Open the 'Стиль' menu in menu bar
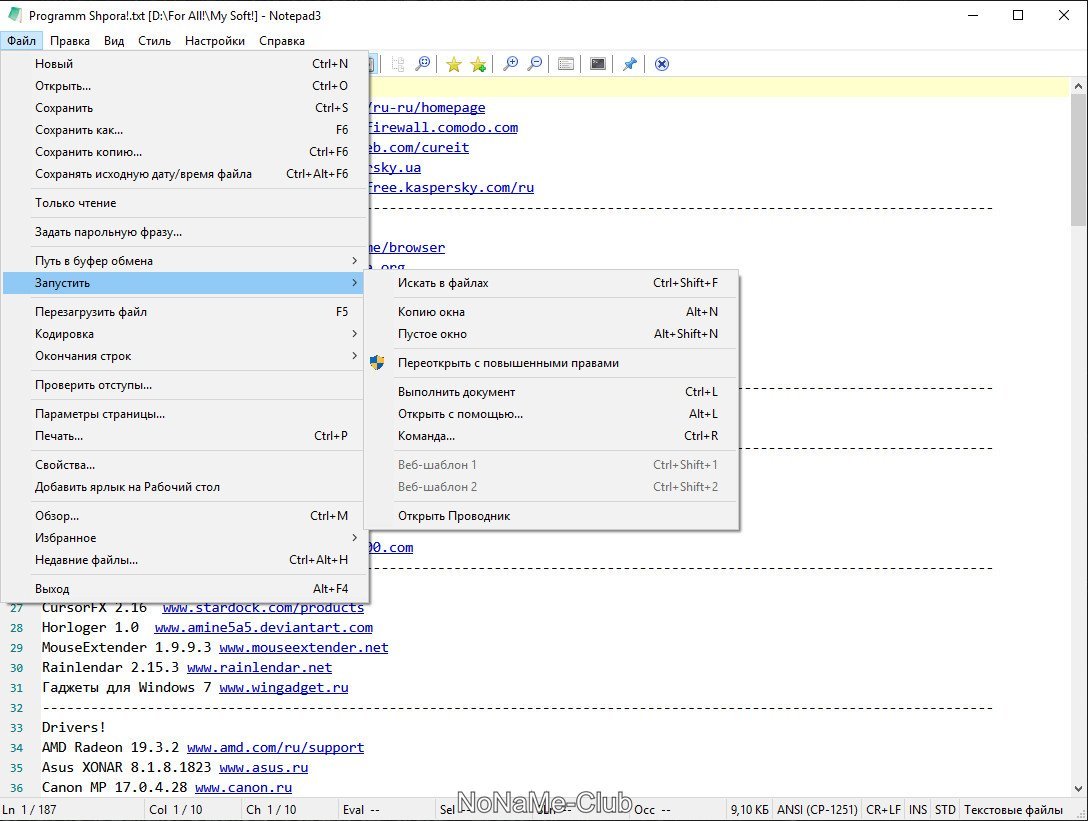 point(154,41)
